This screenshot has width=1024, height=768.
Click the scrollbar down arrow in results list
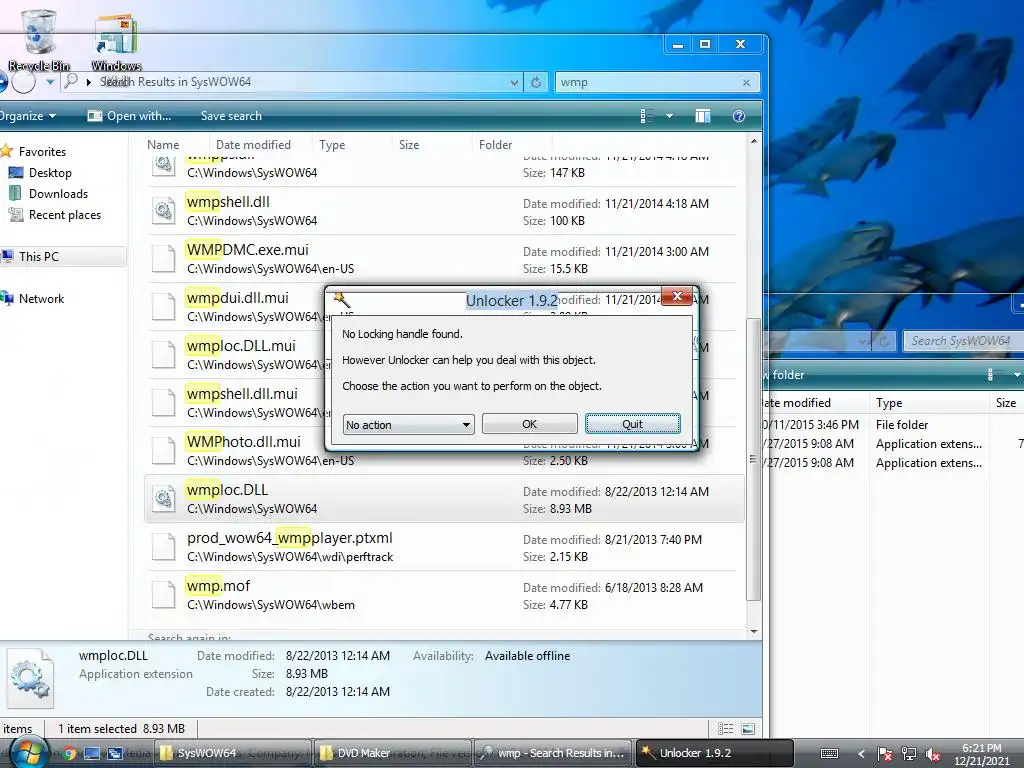(x=754, y=631)
